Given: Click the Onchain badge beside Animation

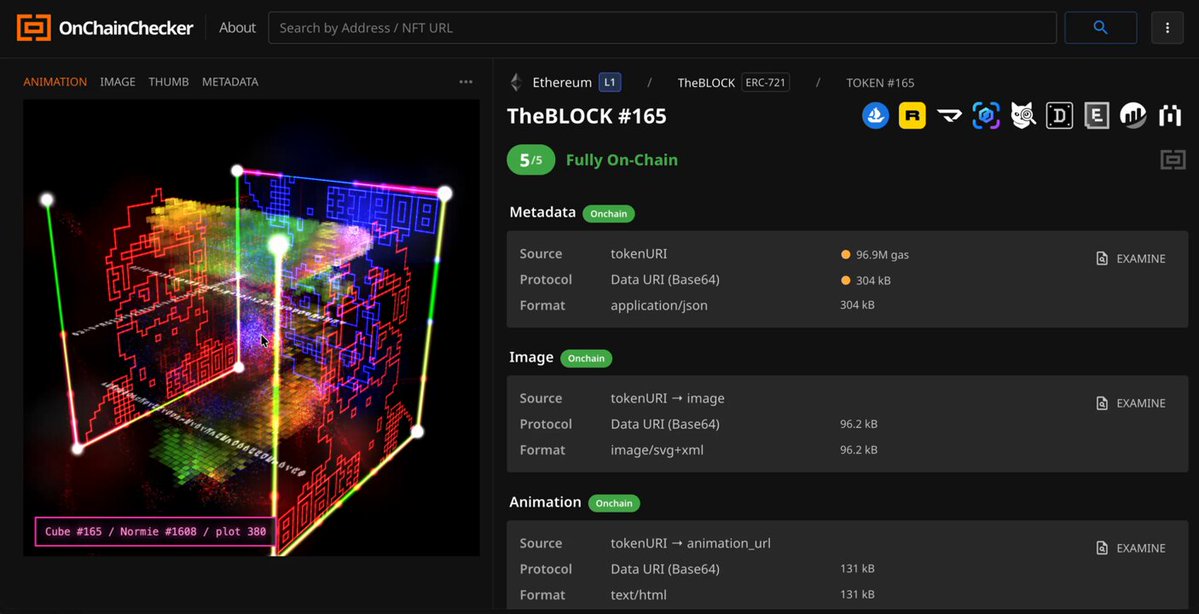Looking at the screenshot, I should (x=614, y=503).
